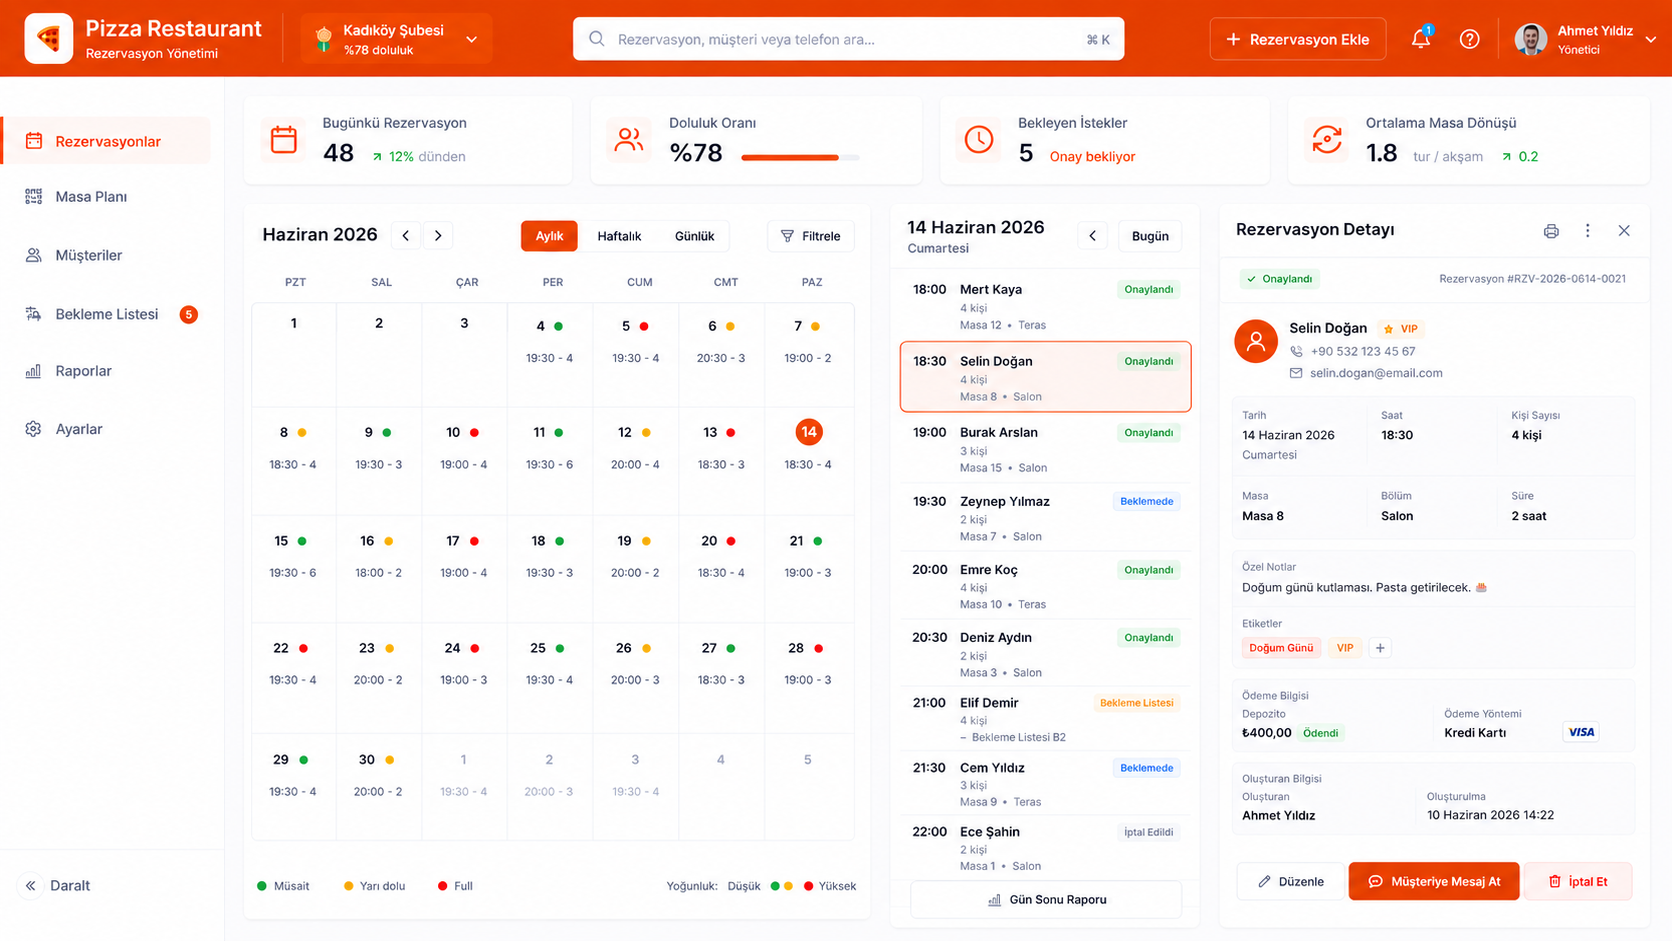Screen dimensions: 1672x941
Task: Click selin.dogan@email.com address
Action: click(1376, 373)
